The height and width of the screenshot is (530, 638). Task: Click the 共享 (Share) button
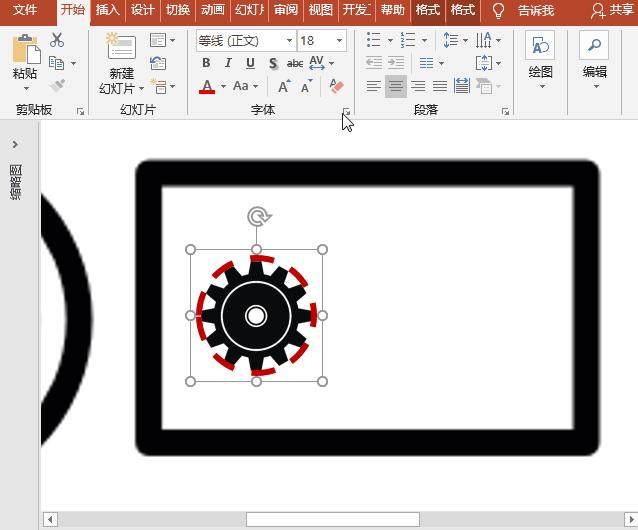coord(611,10)
